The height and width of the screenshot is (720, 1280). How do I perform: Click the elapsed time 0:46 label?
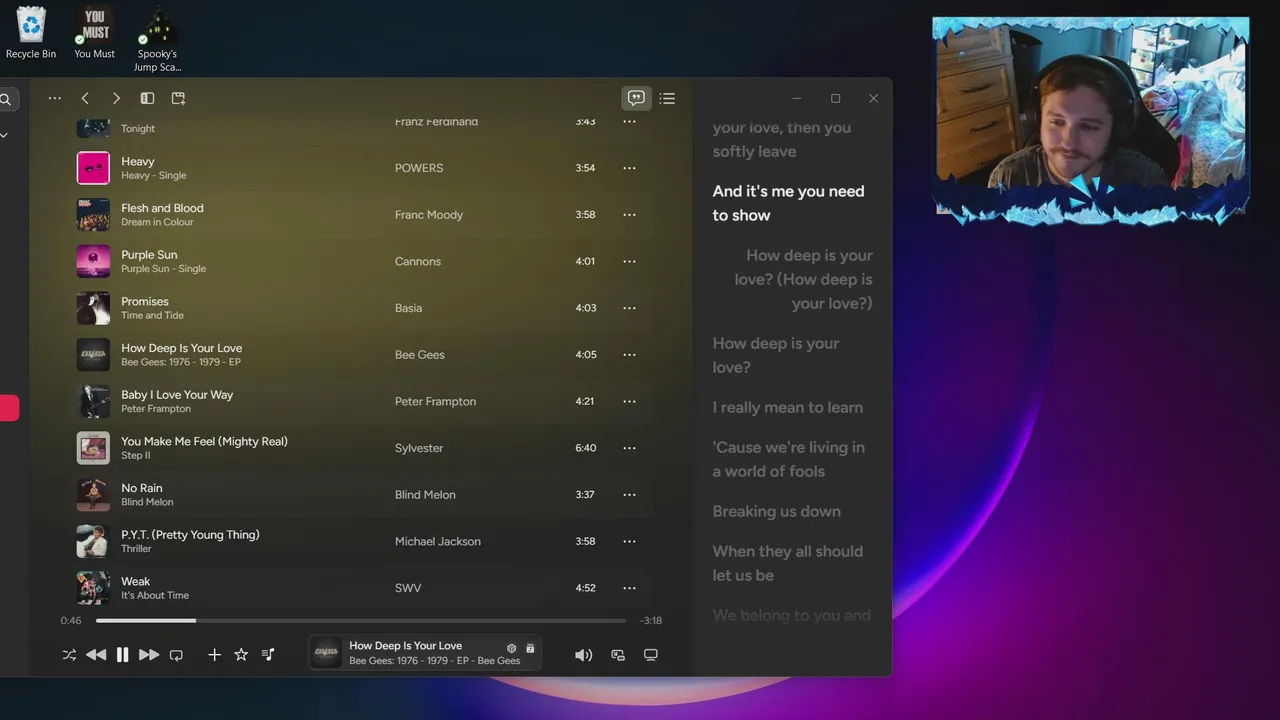(x=71, y=621)
